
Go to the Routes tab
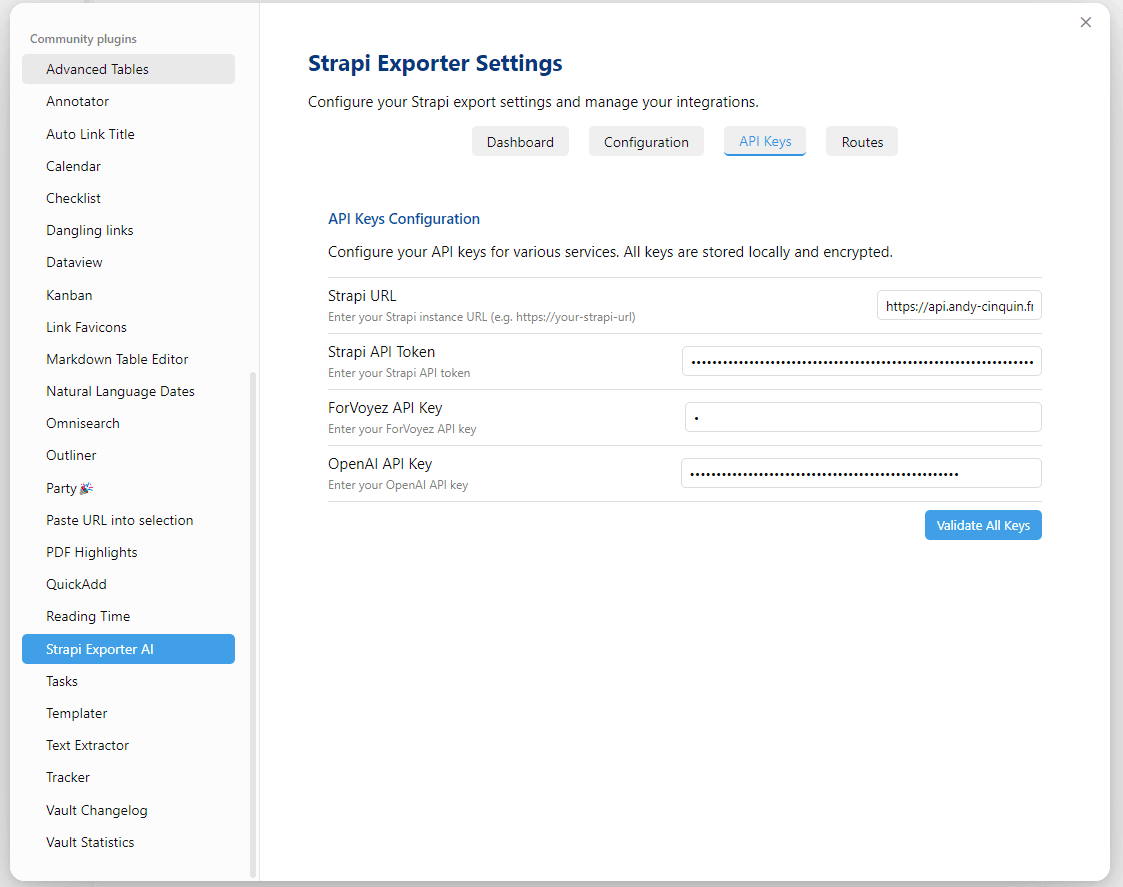862,142
